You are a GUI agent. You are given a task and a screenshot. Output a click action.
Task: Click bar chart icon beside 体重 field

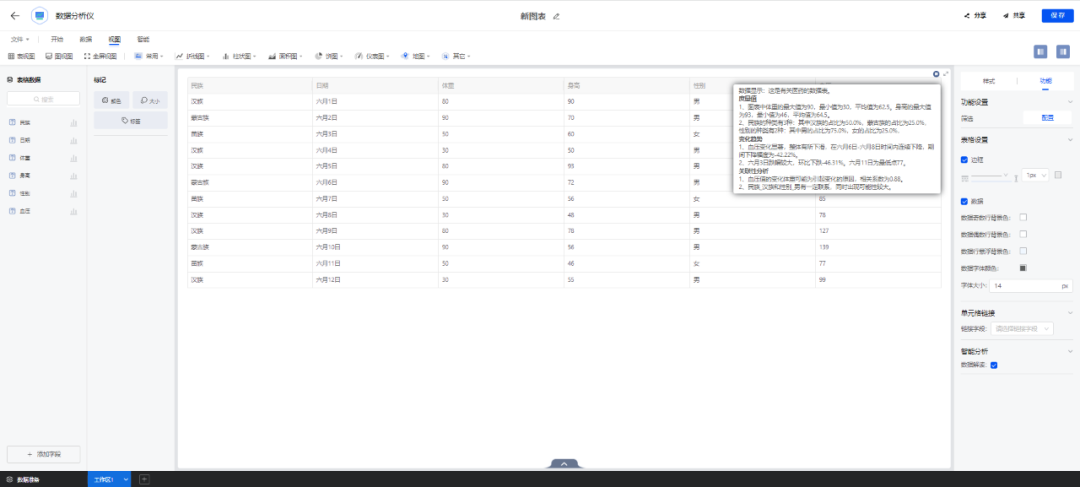pos(73,158)
